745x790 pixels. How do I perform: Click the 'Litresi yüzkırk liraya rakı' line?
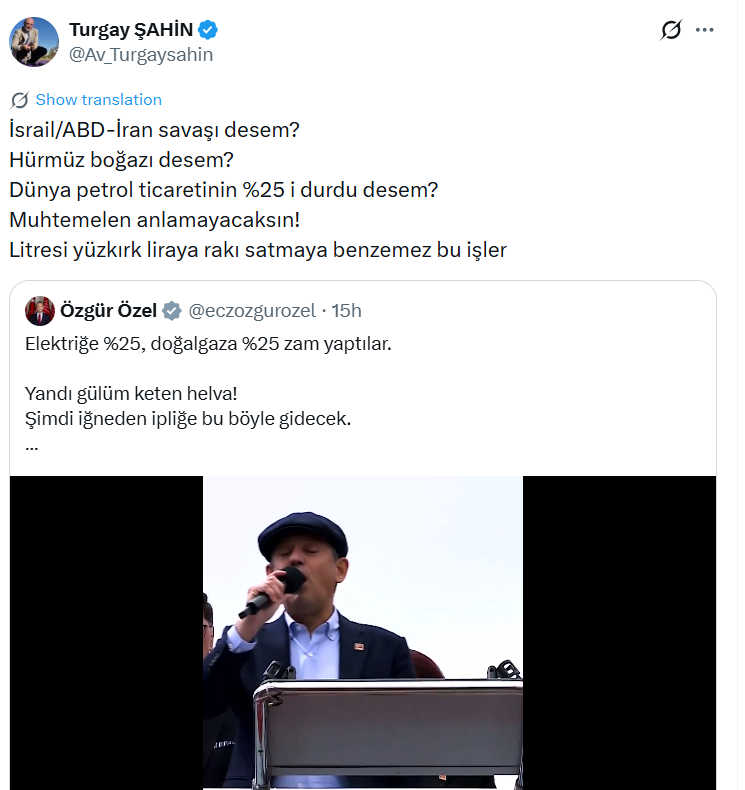pyautogui.click(x=257, y=250)
